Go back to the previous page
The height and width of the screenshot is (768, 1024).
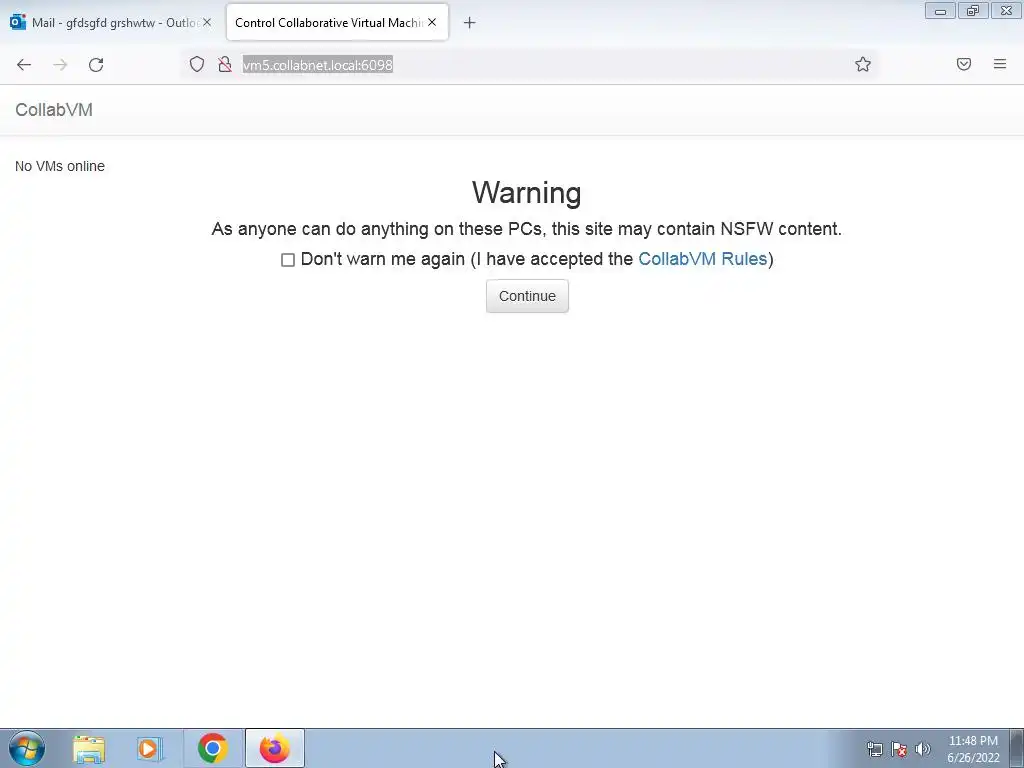[24, 65]
